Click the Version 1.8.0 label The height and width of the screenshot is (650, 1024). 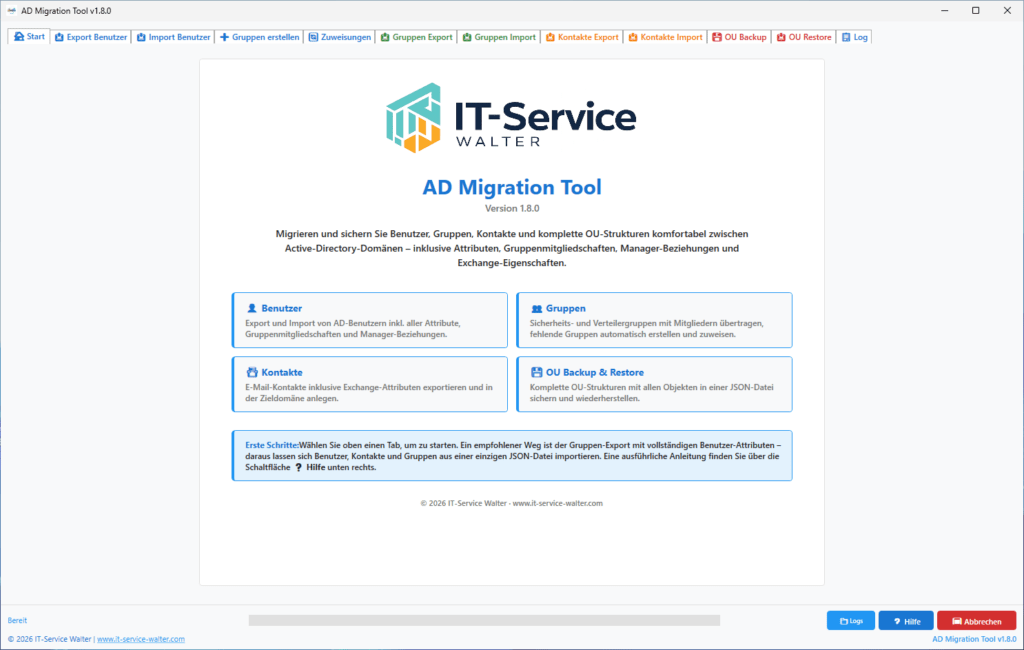click(x=512, y=208)
